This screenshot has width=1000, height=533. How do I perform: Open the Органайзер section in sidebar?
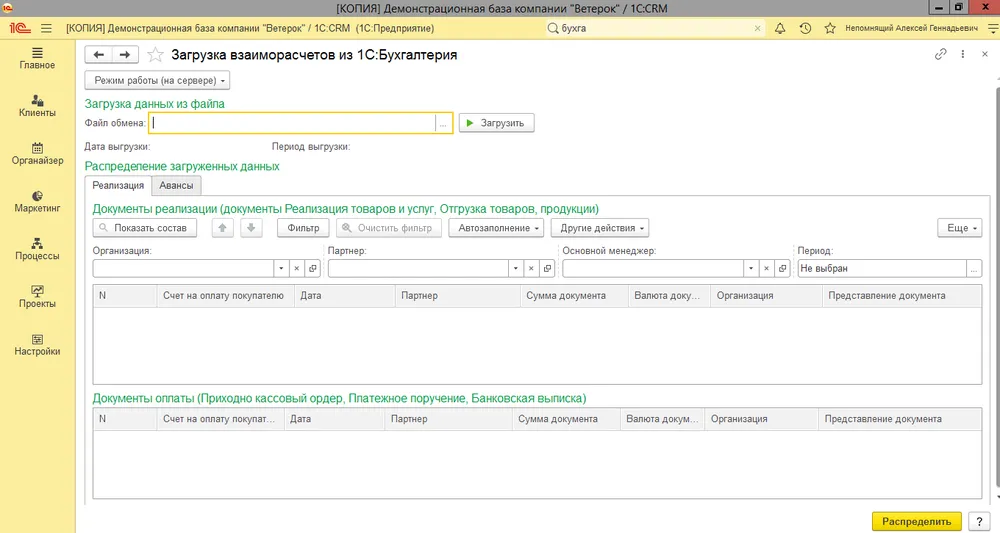click(x=37, y=154)
